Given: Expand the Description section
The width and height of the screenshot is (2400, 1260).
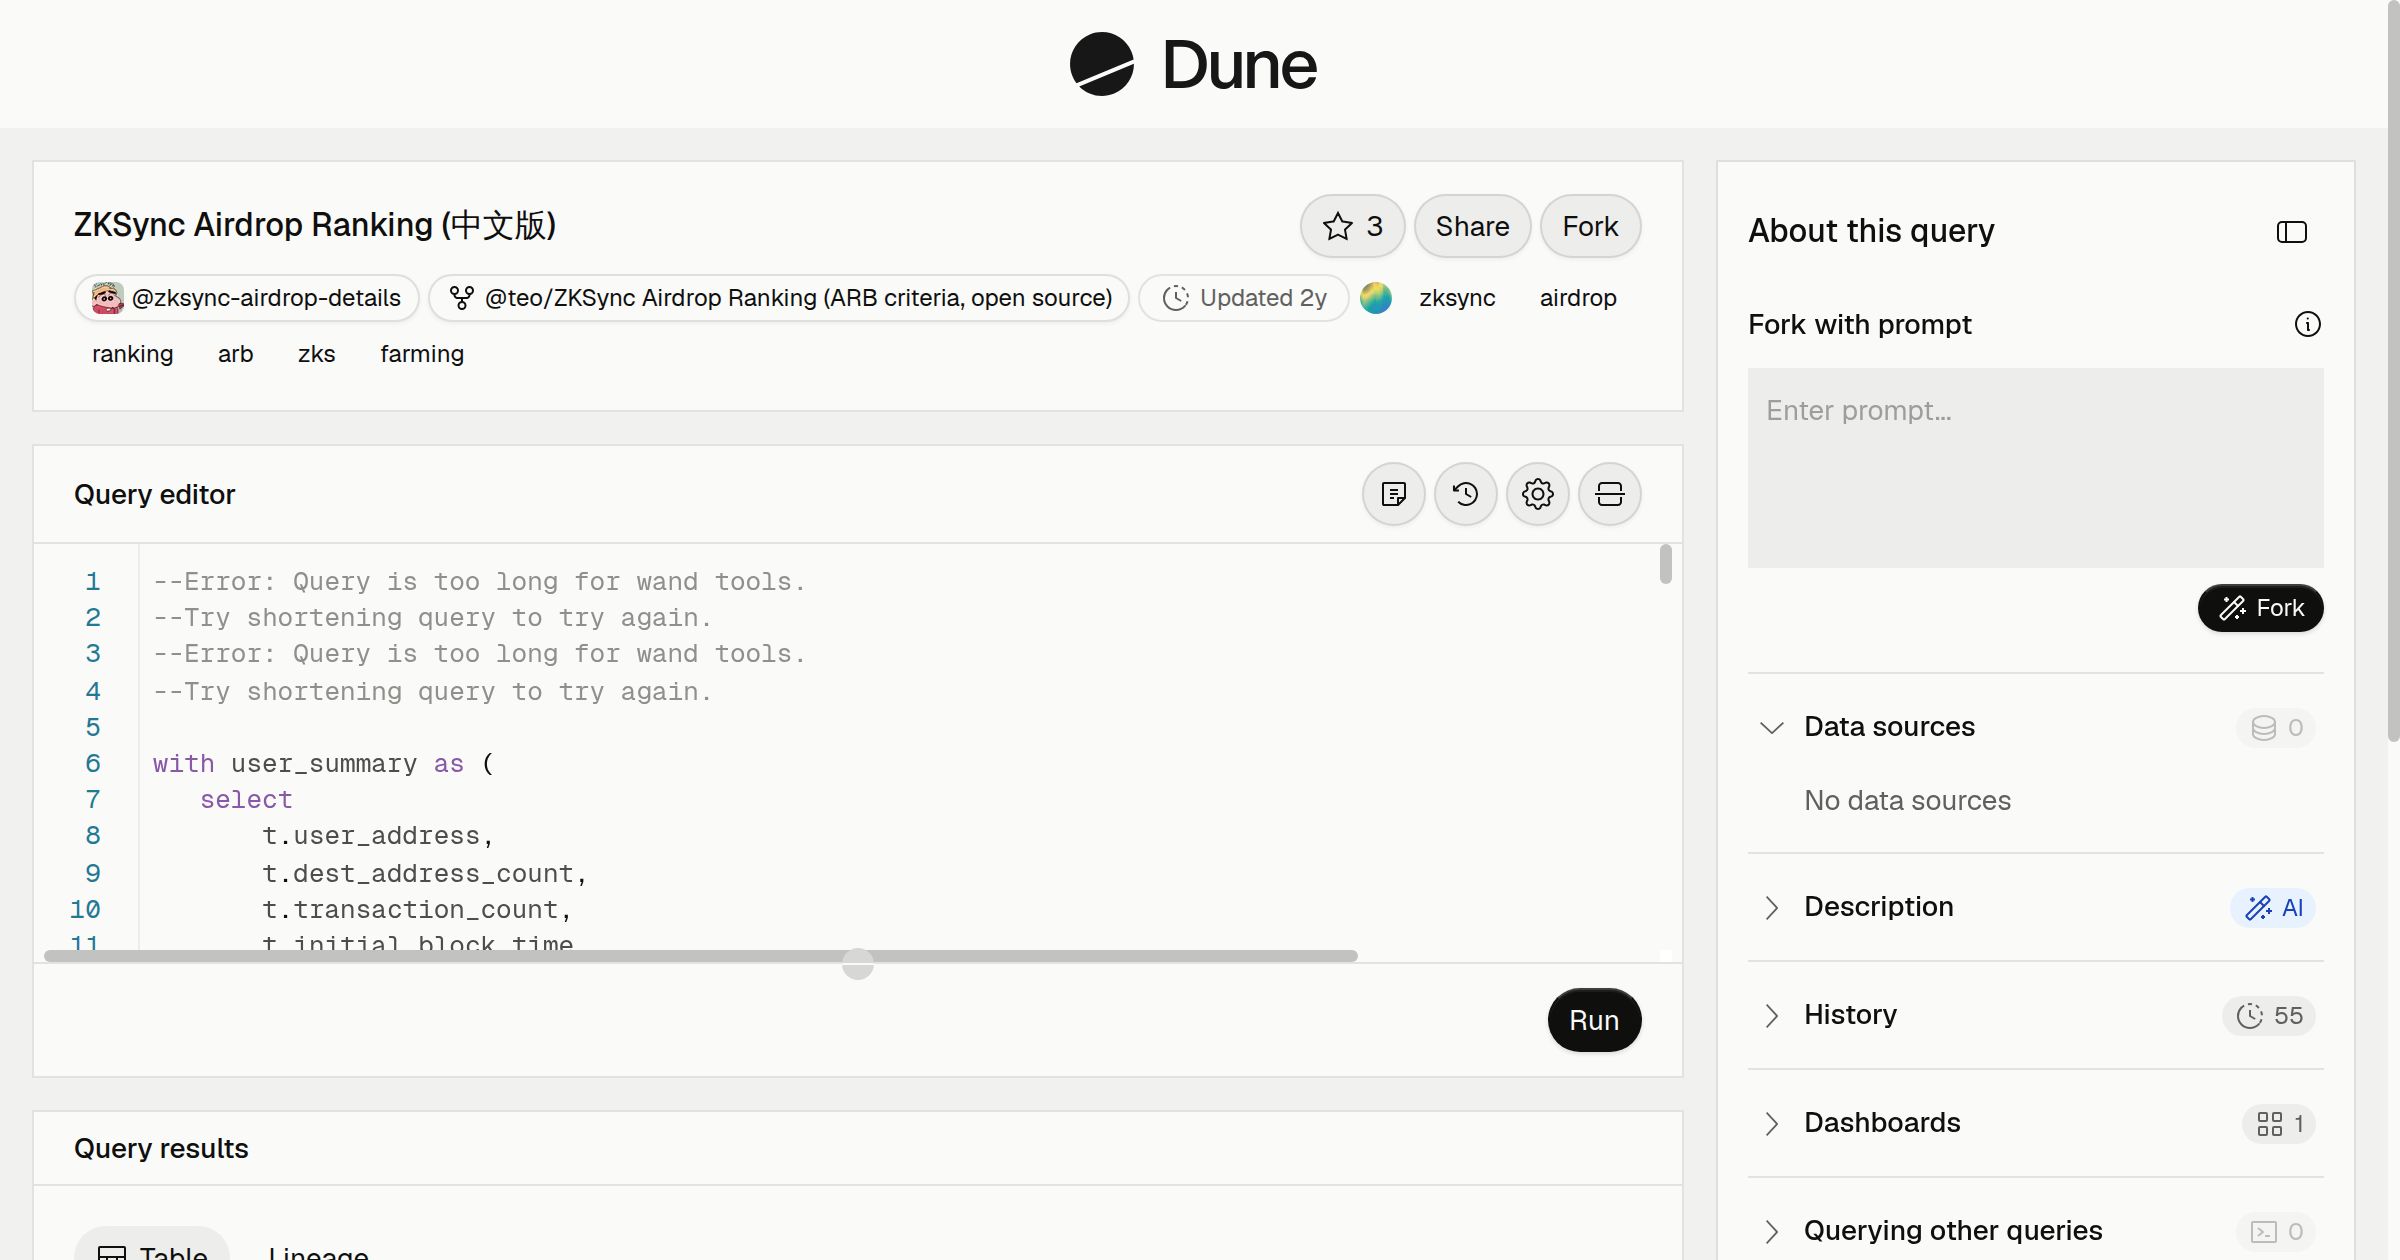Looking at the screenshot, I should pos(1771,907).
